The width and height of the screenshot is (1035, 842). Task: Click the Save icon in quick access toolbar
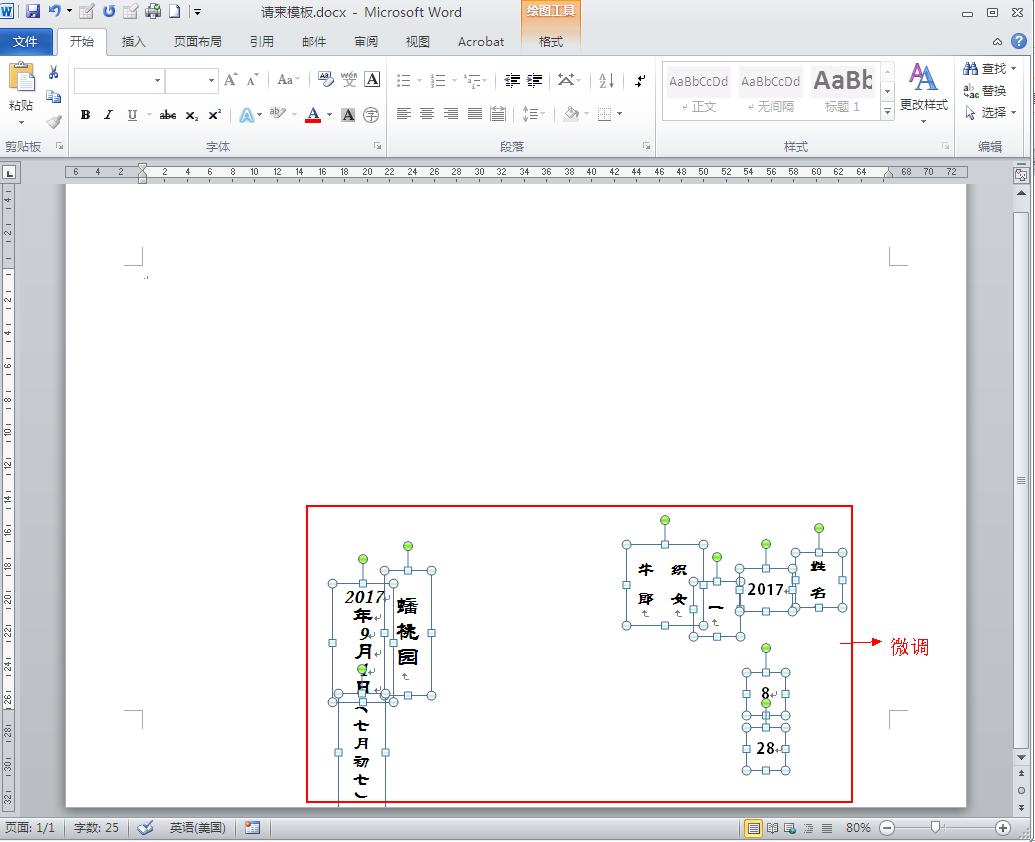tap(33, 12)
